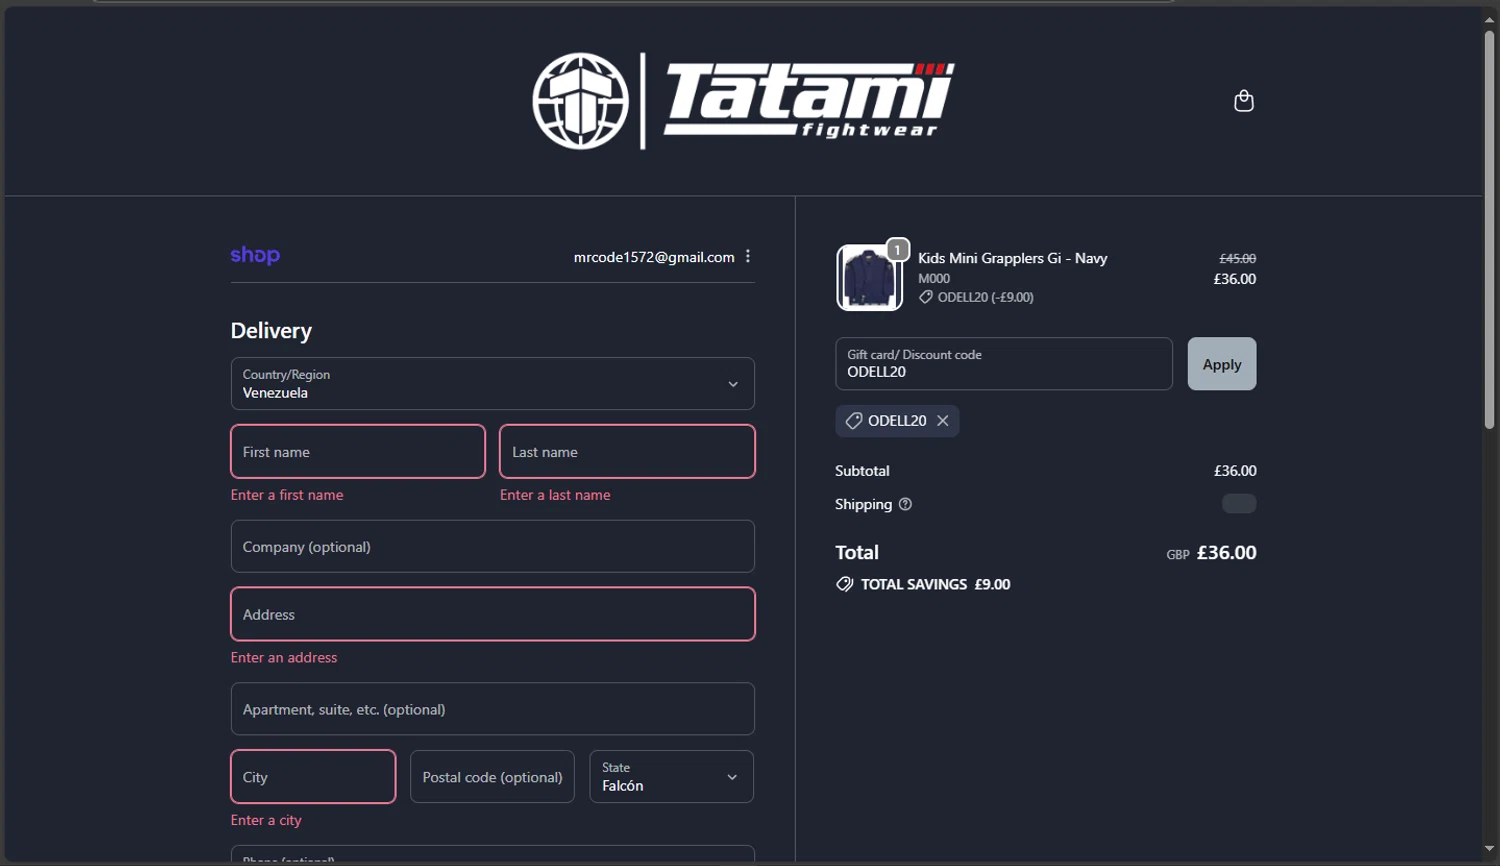Click the email mrcode1572@gmail.com

tap(654, 257)
